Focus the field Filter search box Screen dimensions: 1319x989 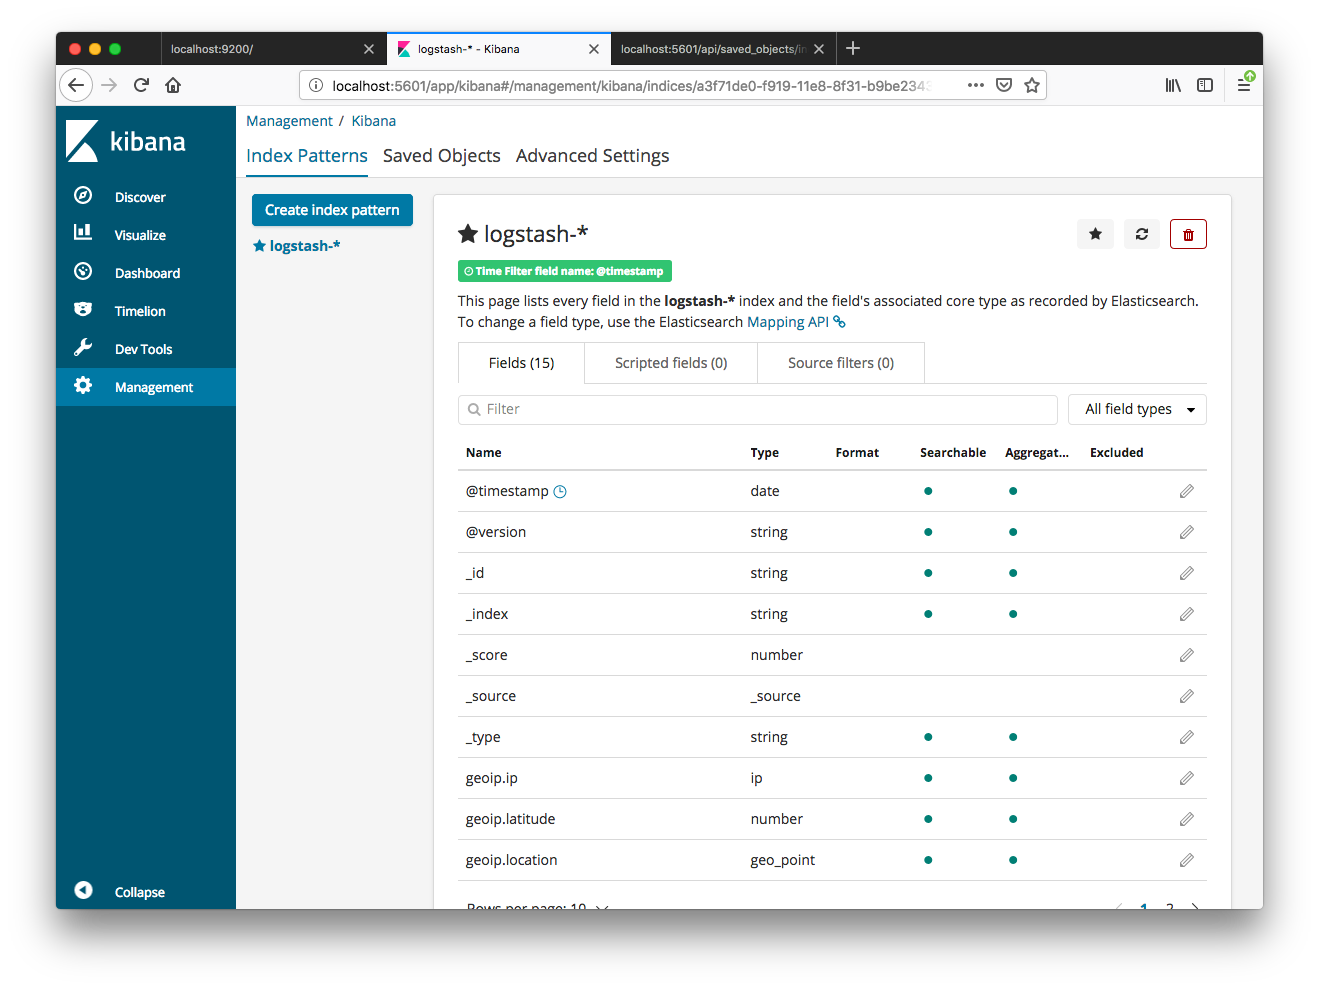758,409
